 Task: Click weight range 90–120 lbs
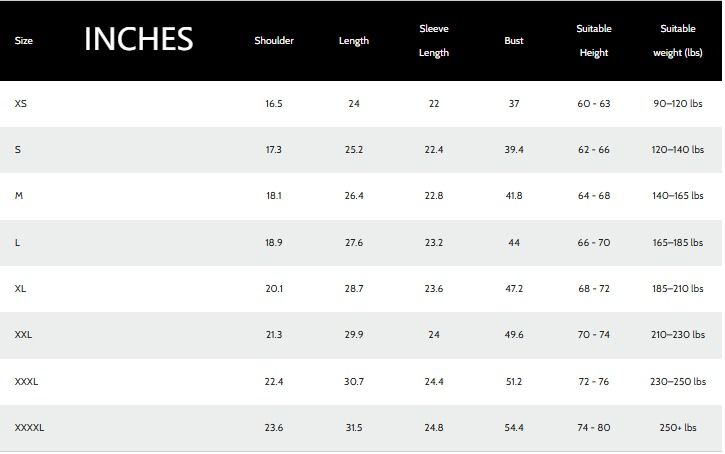tap(678, 104)
